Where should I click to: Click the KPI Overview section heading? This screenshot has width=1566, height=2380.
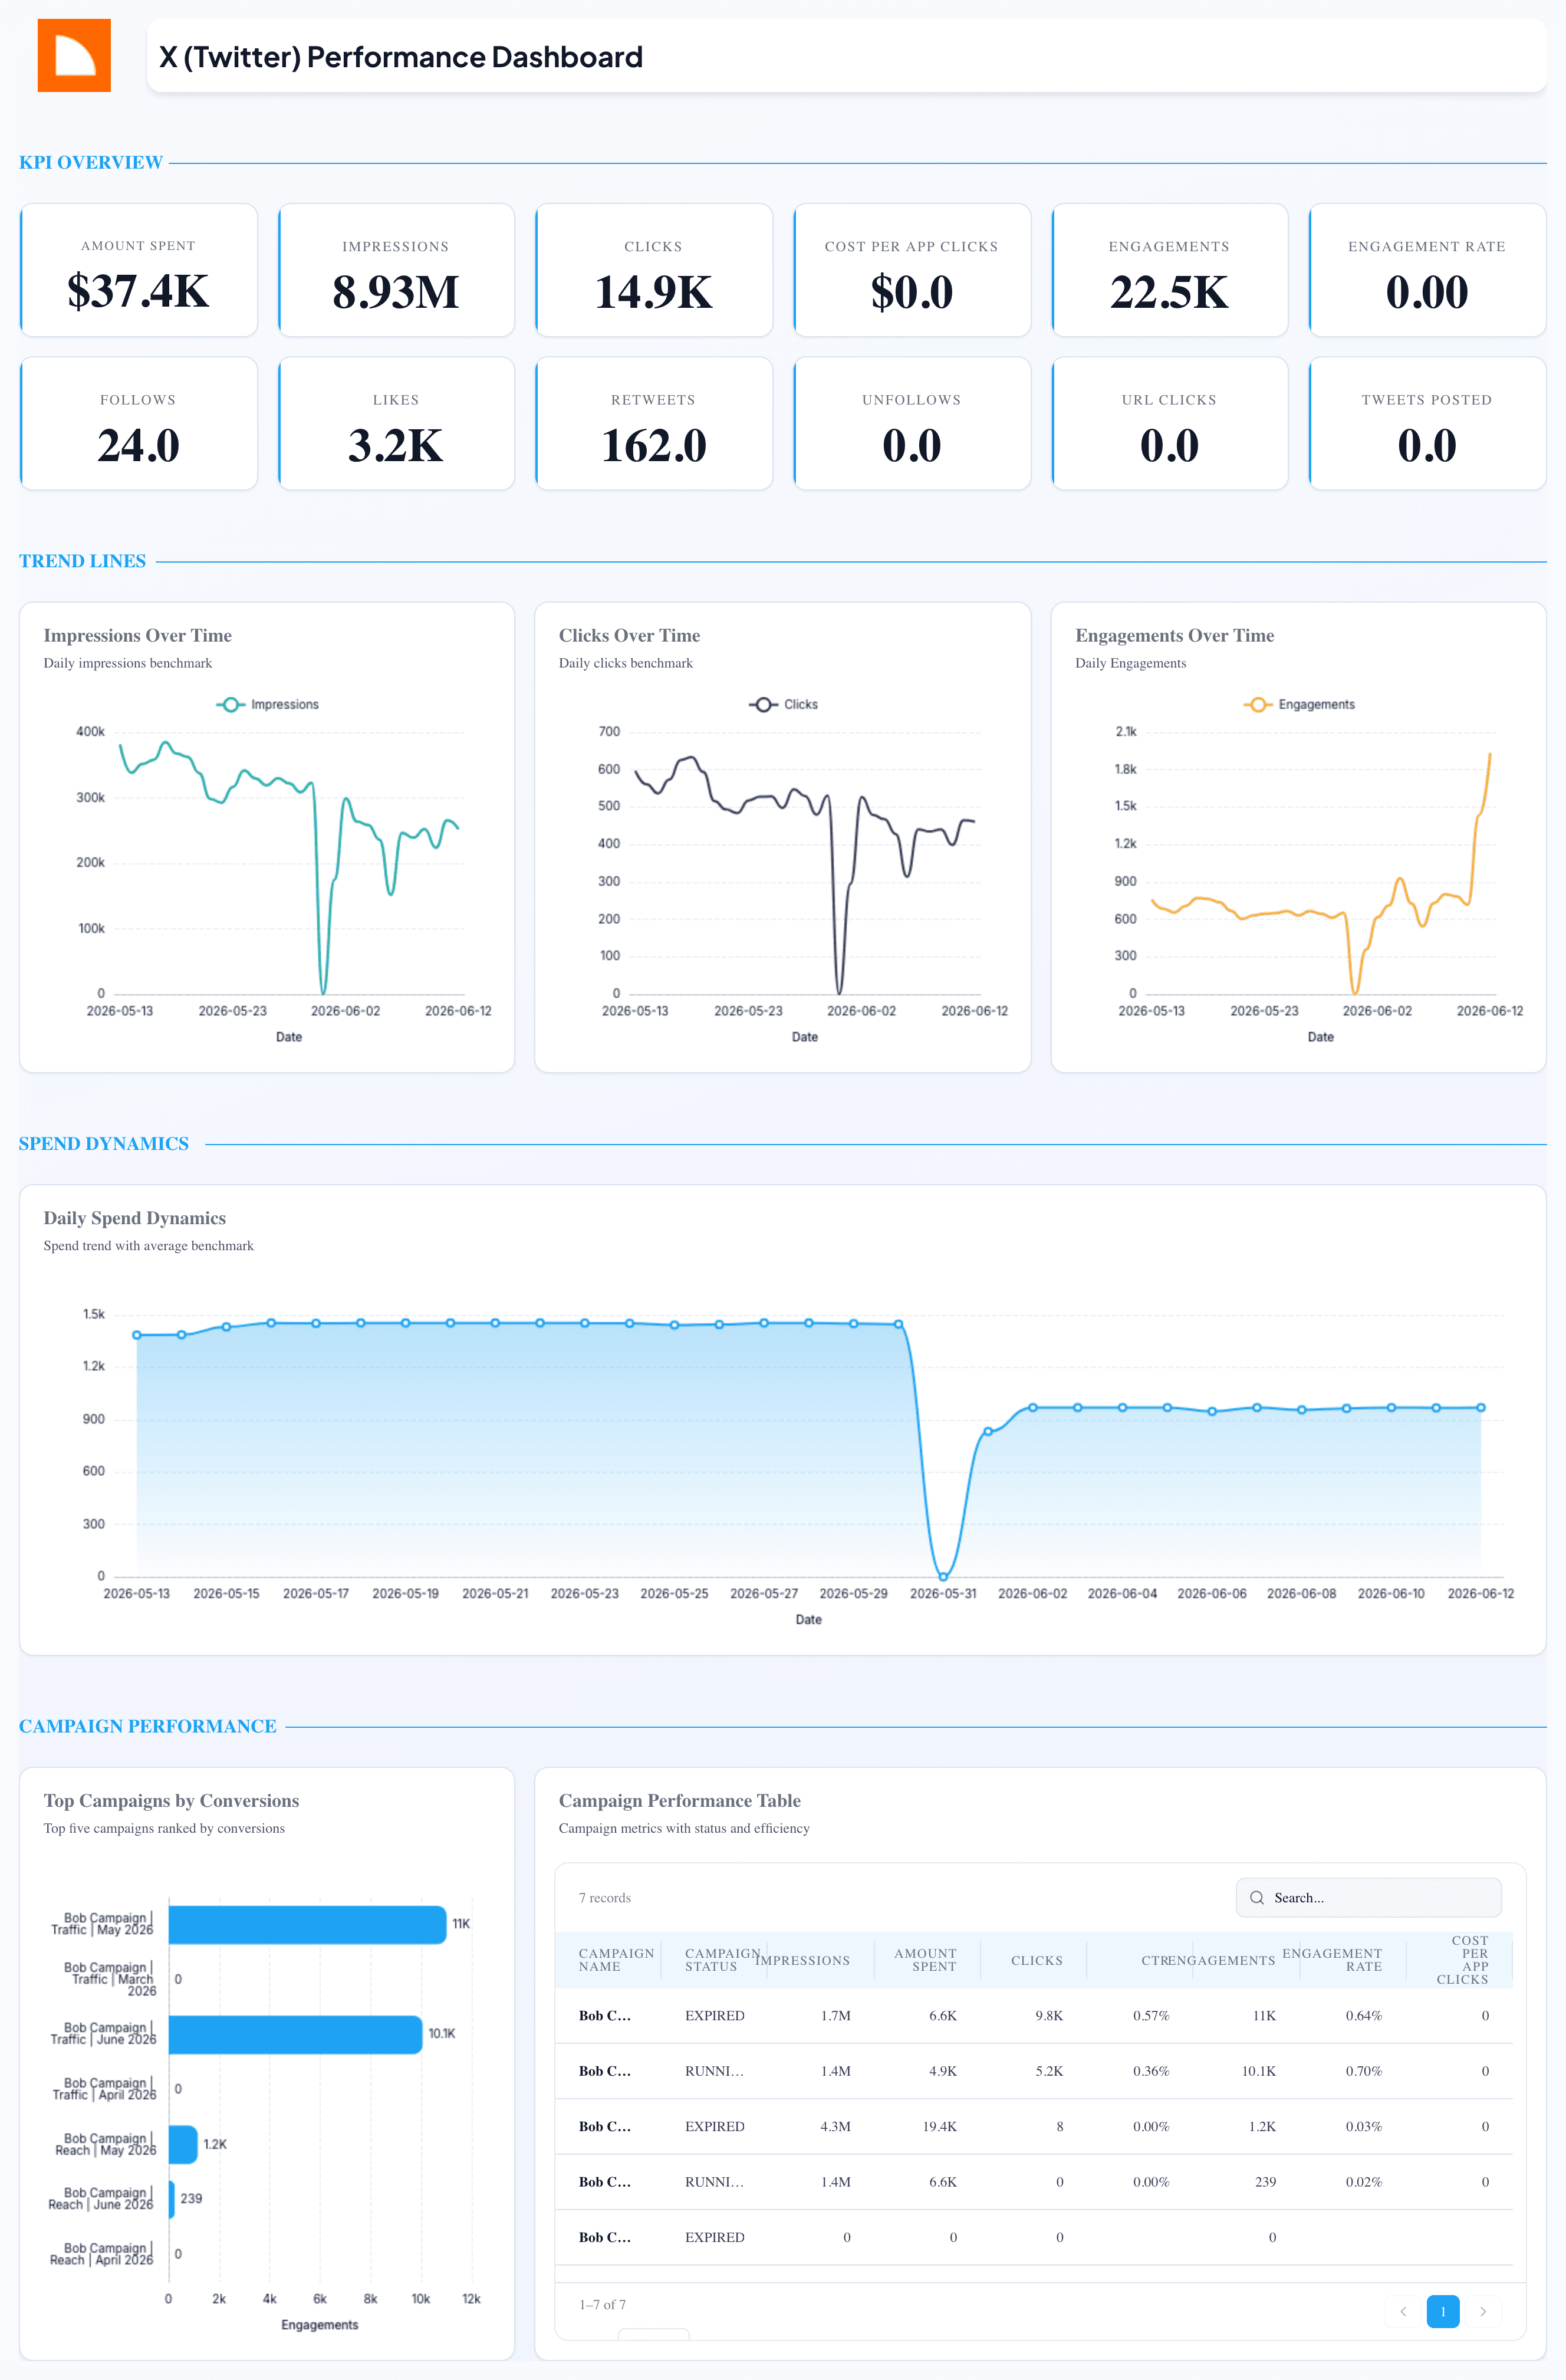click(x=91, y=162)
